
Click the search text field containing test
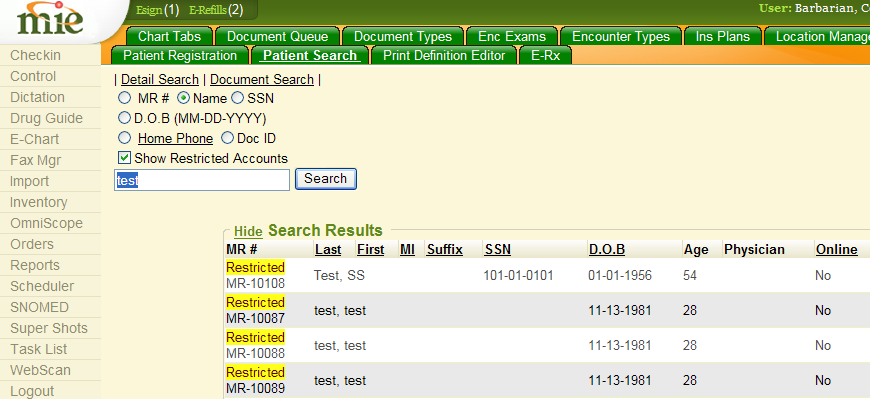coord(202,180)
